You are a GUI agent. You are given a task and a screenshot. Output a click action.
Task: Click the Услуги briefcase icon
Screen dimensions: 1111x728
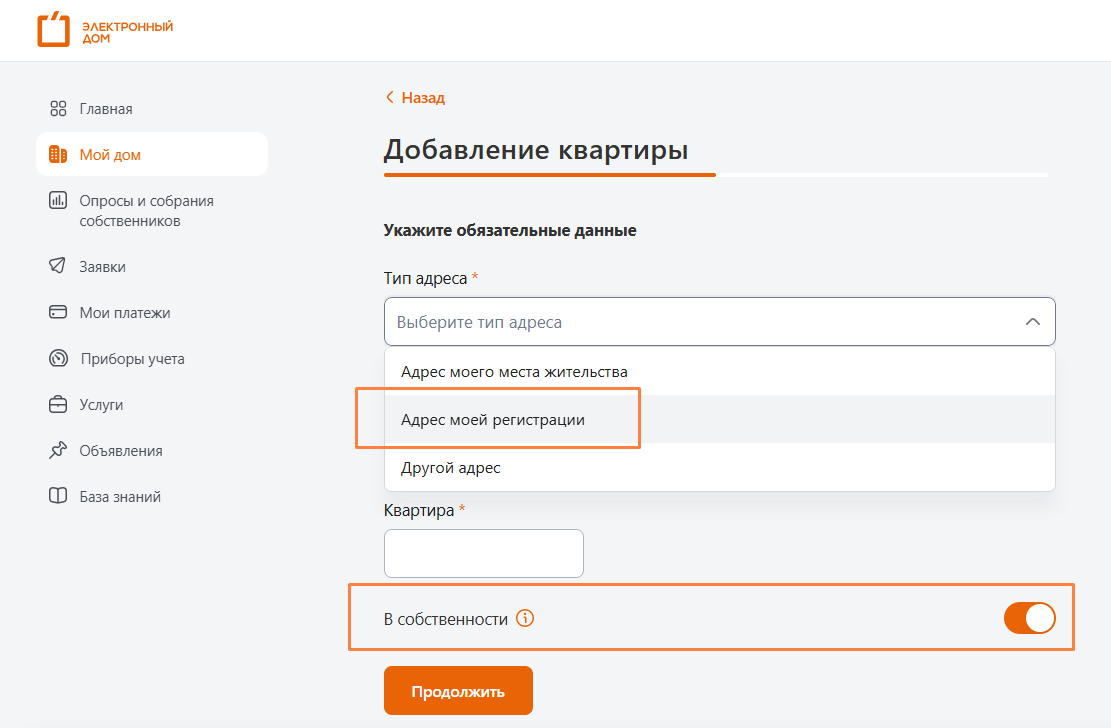tap(58, 405)
